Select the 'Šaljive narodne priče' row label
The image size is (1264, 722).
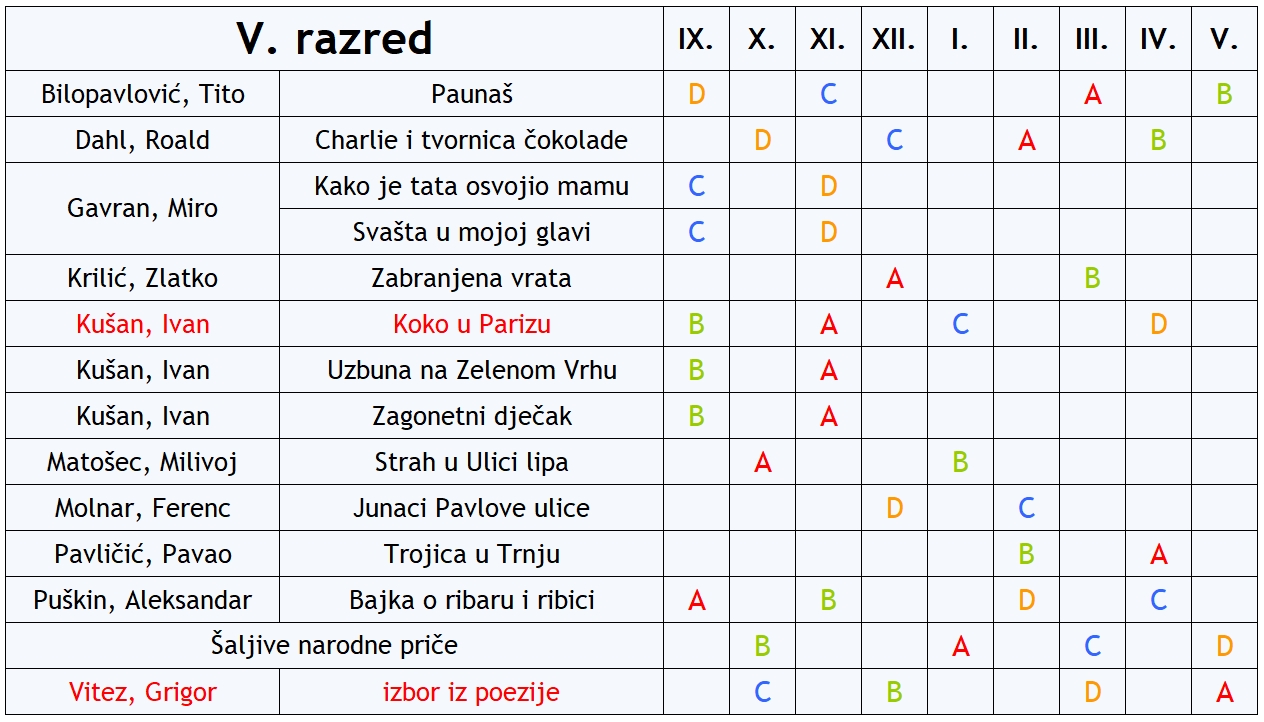pyautogui.click(x=335, y=645)
